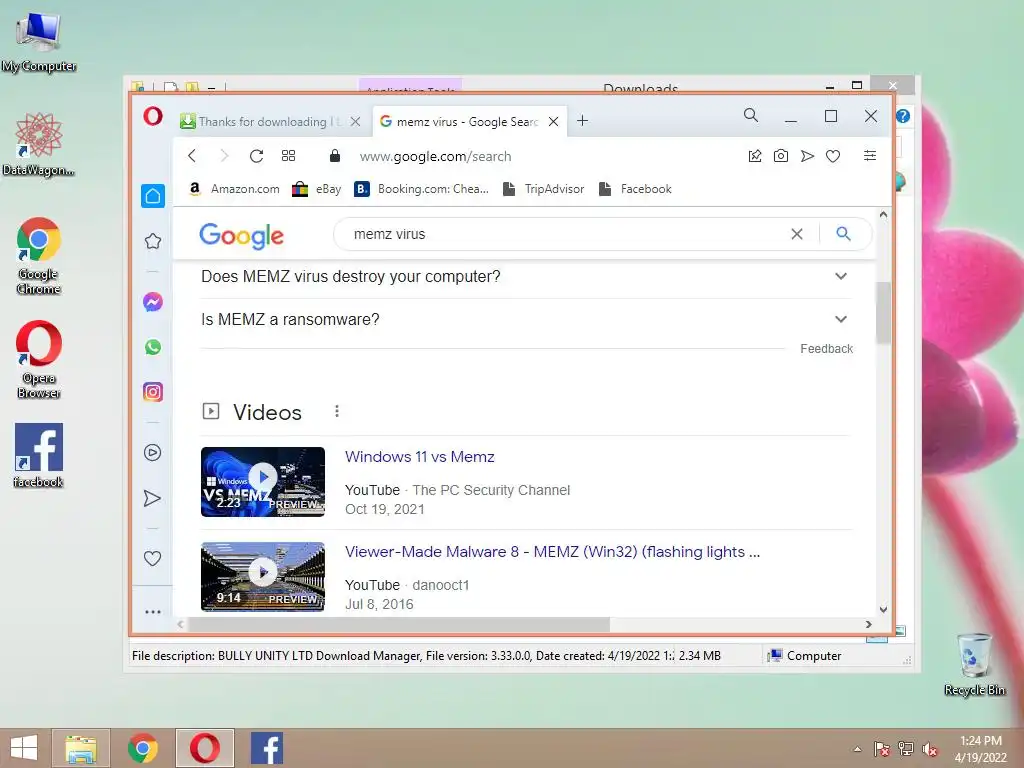Image resolution: width=1024 pixels, height=768 pixels.
Task: Close the 'Thanks for downloading' tab
Action: click(x=355, y=121)
